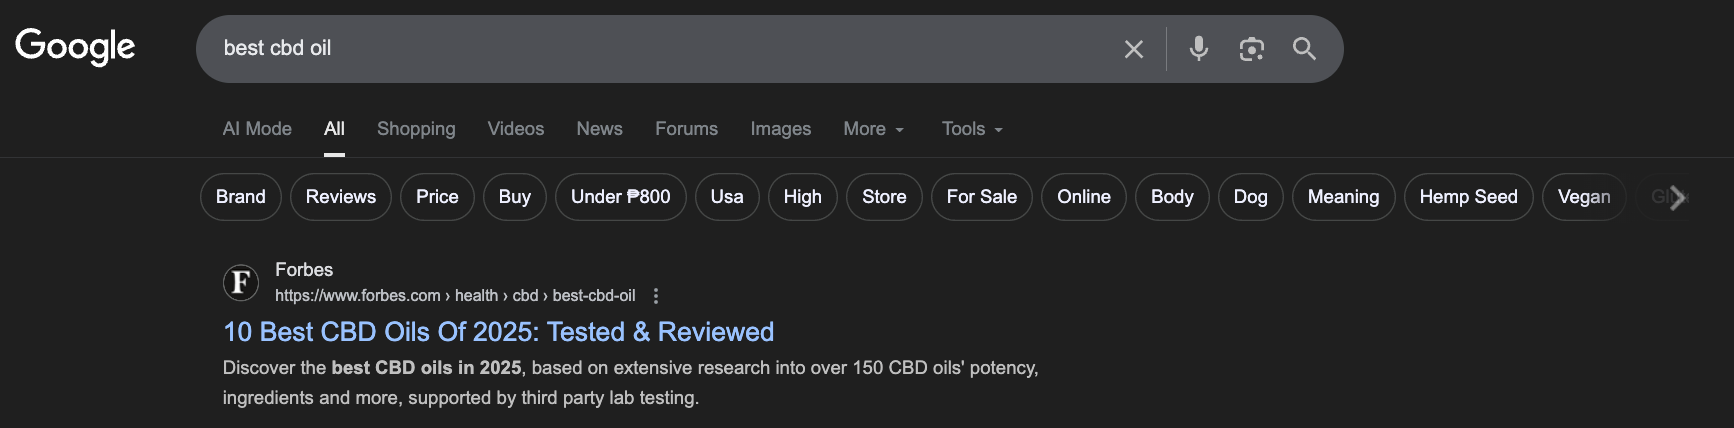This screenshot has height=428, width=1734.
Task: Show more filter chips with right arrow
Action: point(1678,198)
